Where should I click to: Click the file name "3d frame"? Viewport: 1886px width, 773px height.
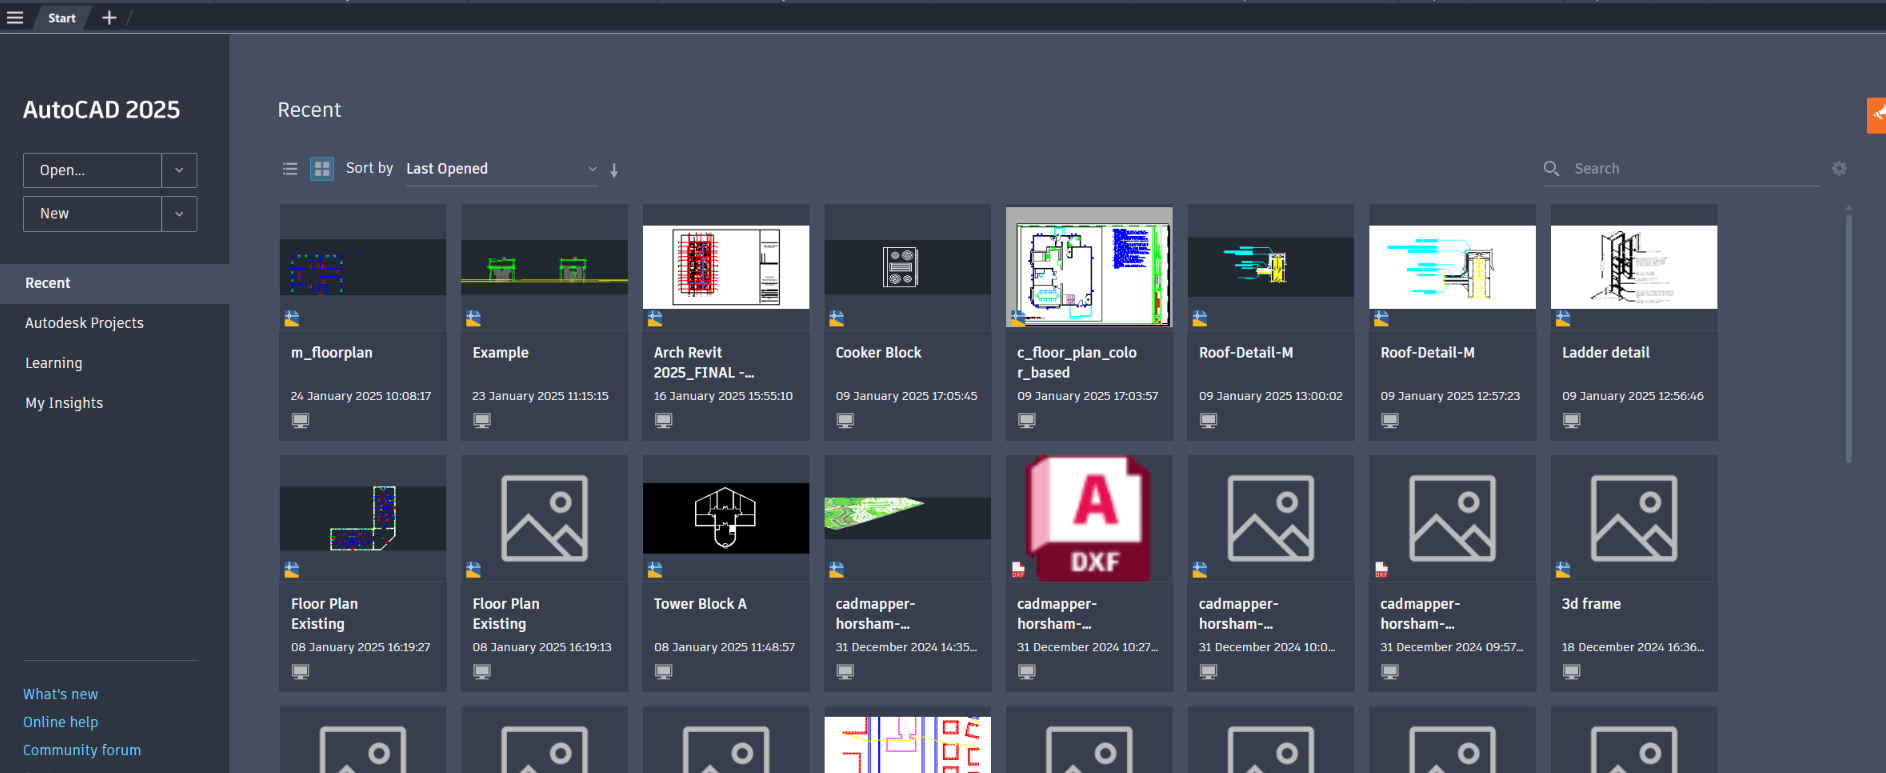1592,604
